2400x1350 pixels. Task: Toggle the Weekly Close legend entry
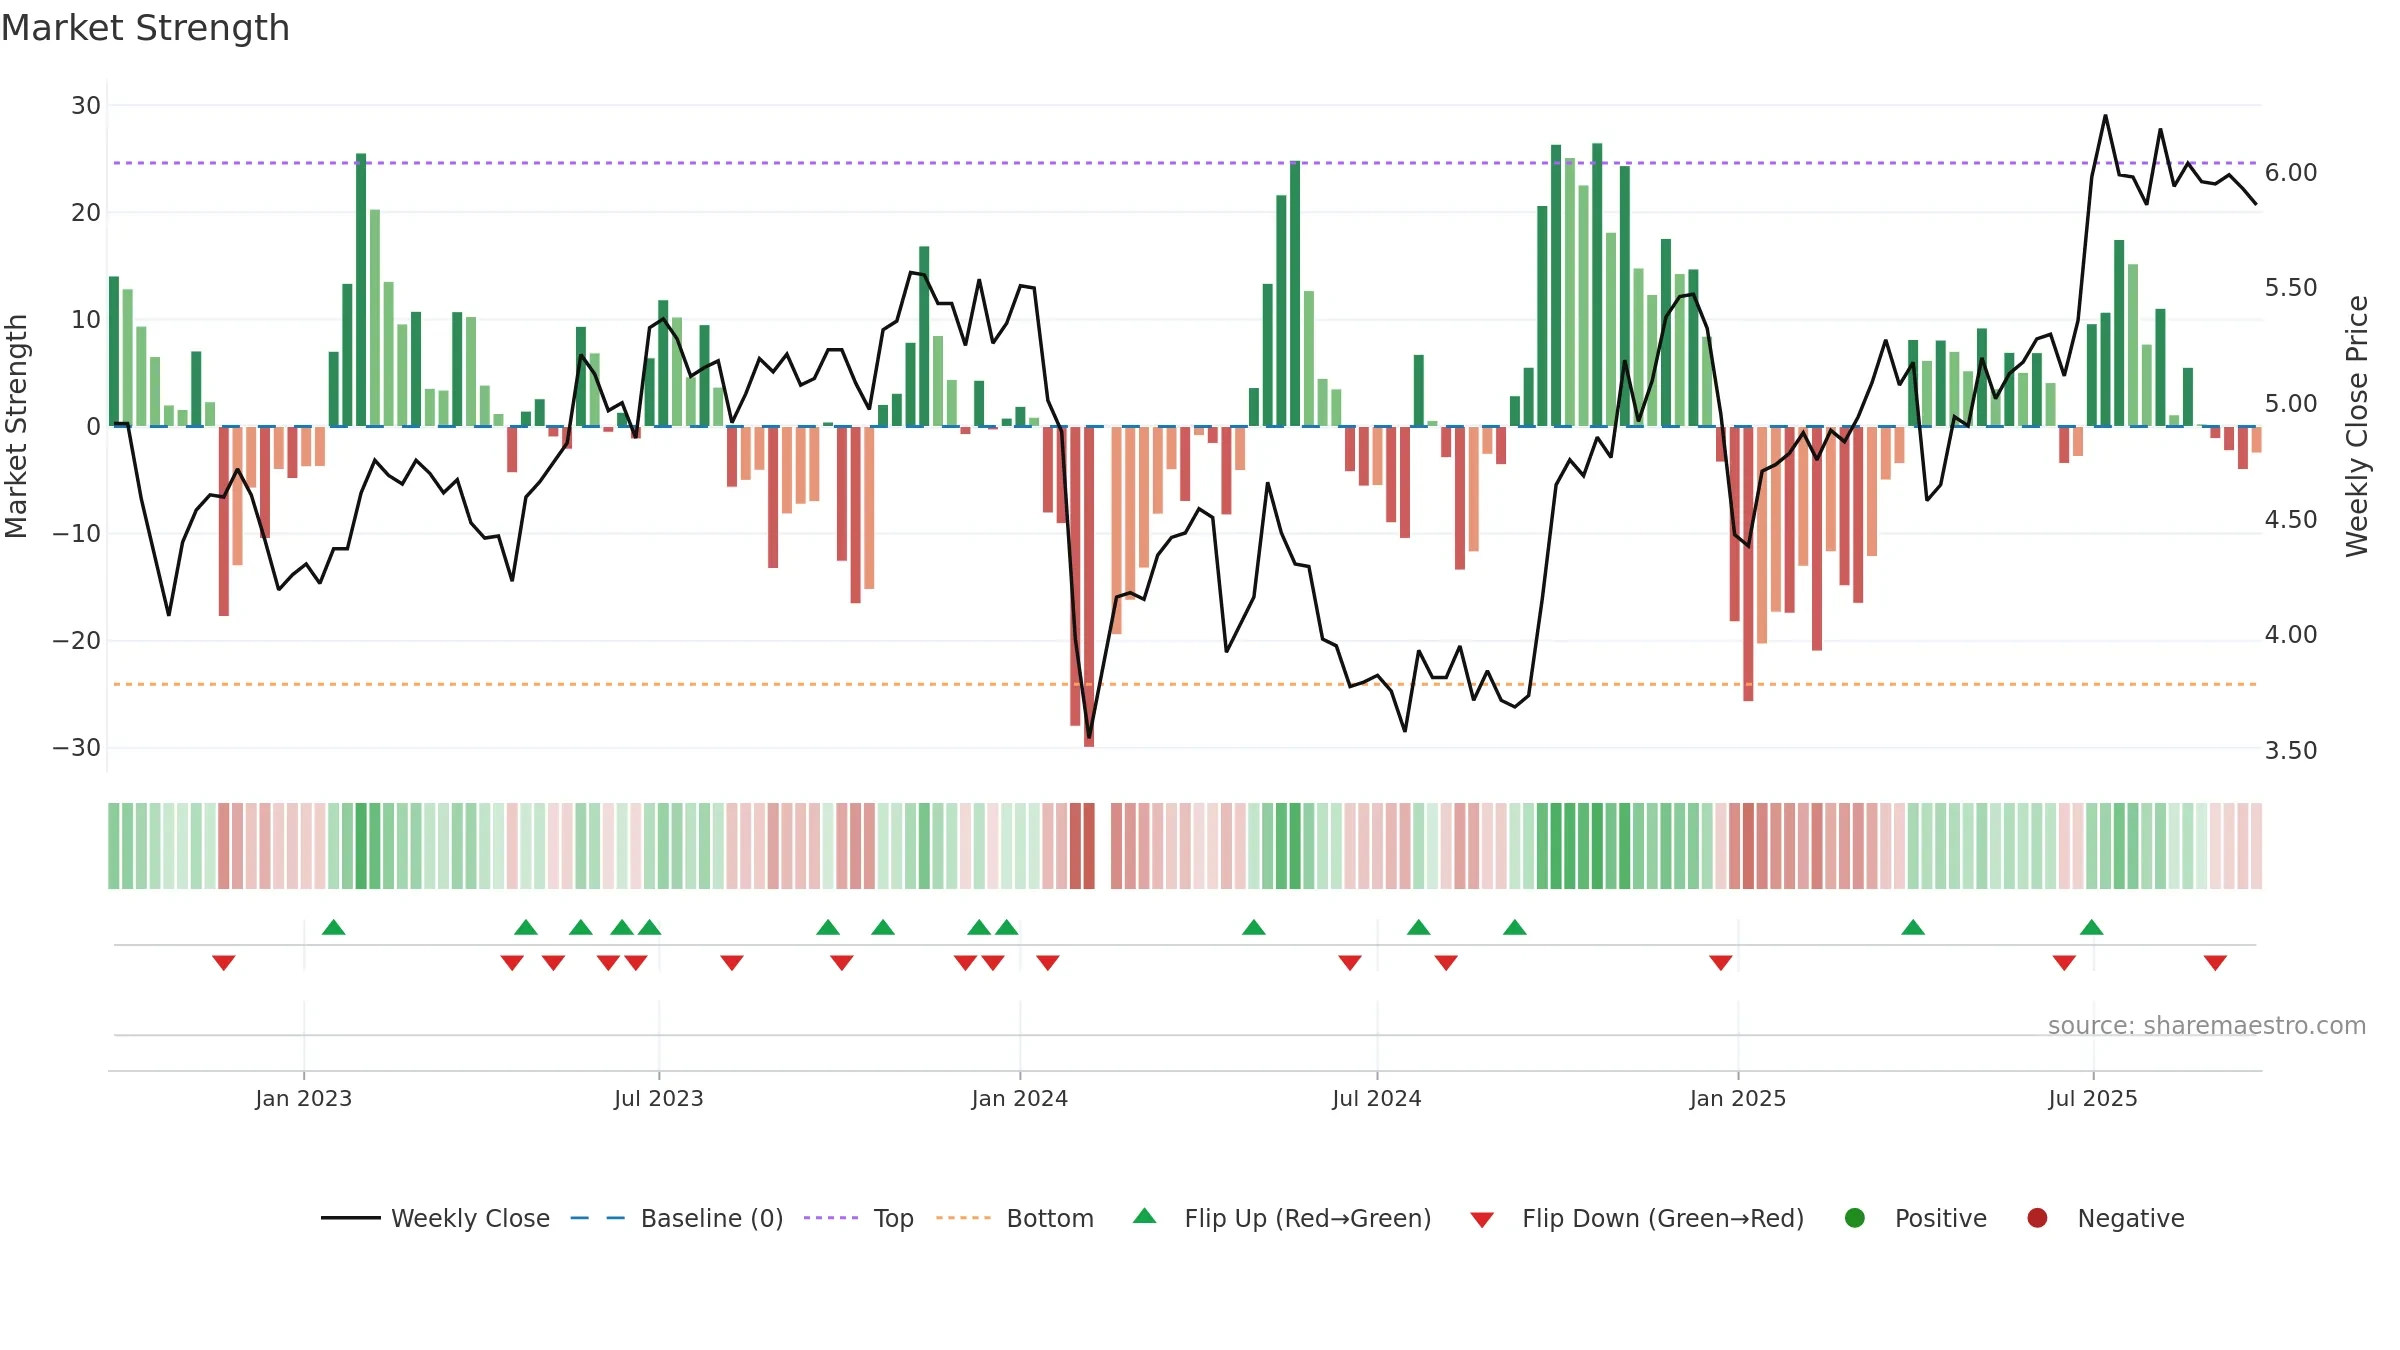click(435, 1218)
